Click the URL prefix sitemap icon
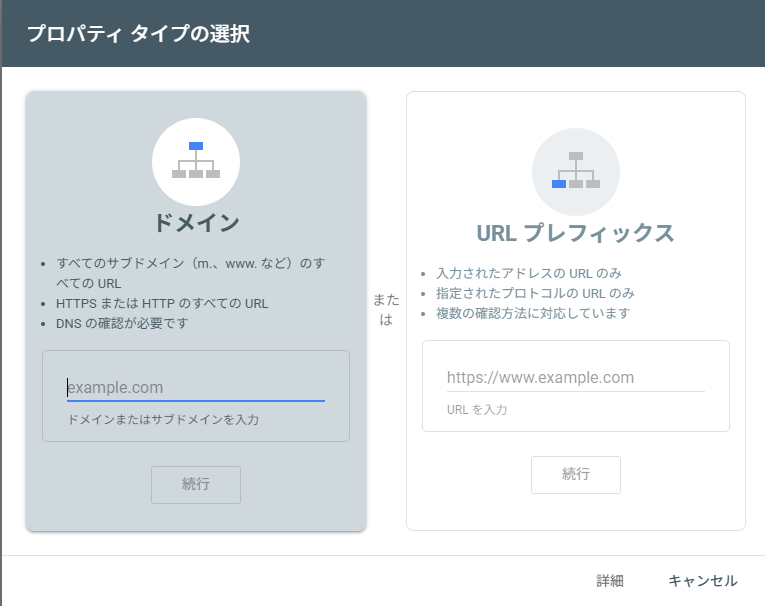 coord(575,171)
